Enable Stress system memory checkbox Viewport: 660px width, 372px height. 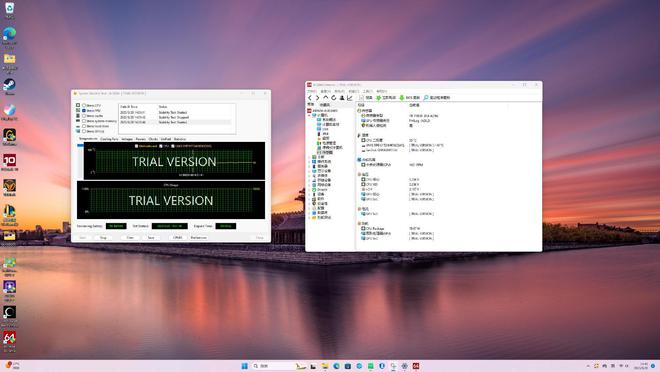(x=84, y=121)
